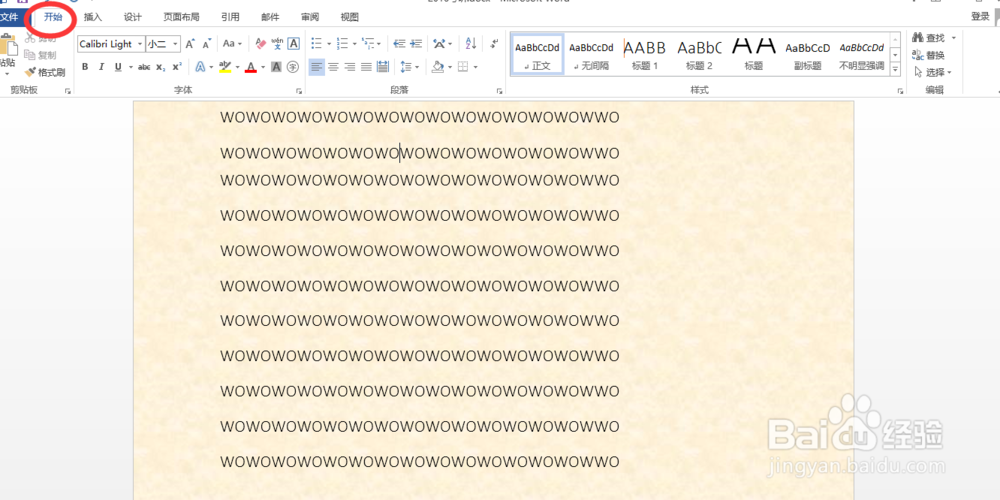Screen dimensions: 1000x500
Task: Click the Distributed alignment icon
Action: tap(383, 66)
